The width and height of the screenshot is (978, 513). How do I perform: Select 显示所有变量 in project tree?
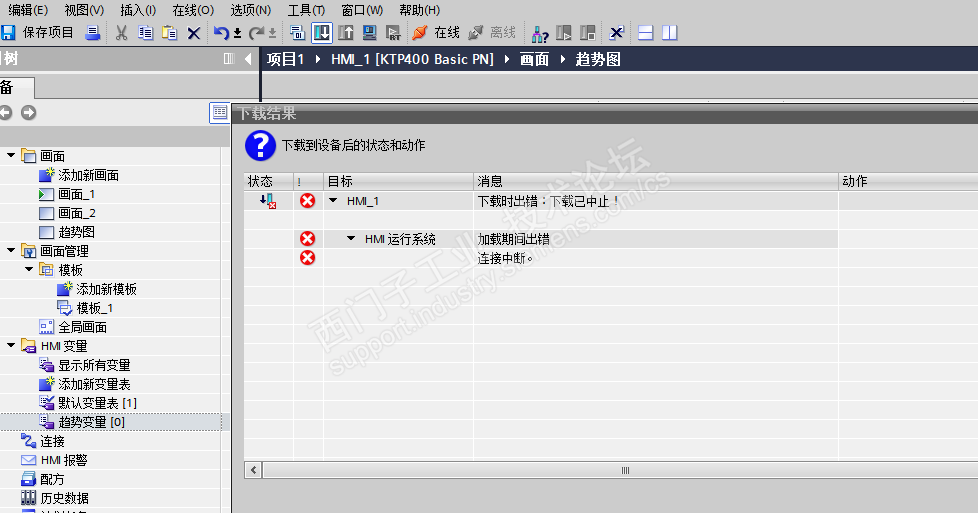pos(94,365)
